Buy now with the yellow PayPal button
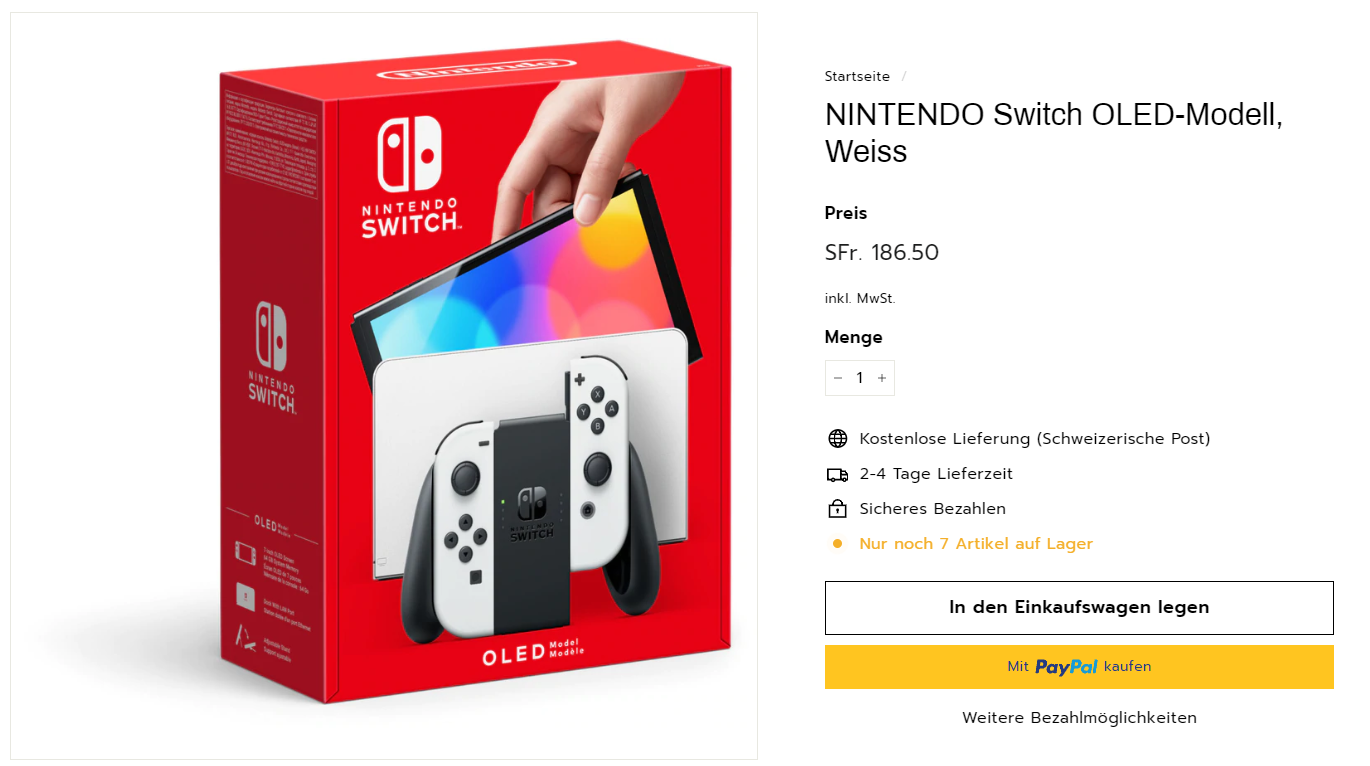Image resolution: width=1370 pixels, height=766 pixels. coord(1079,667)
